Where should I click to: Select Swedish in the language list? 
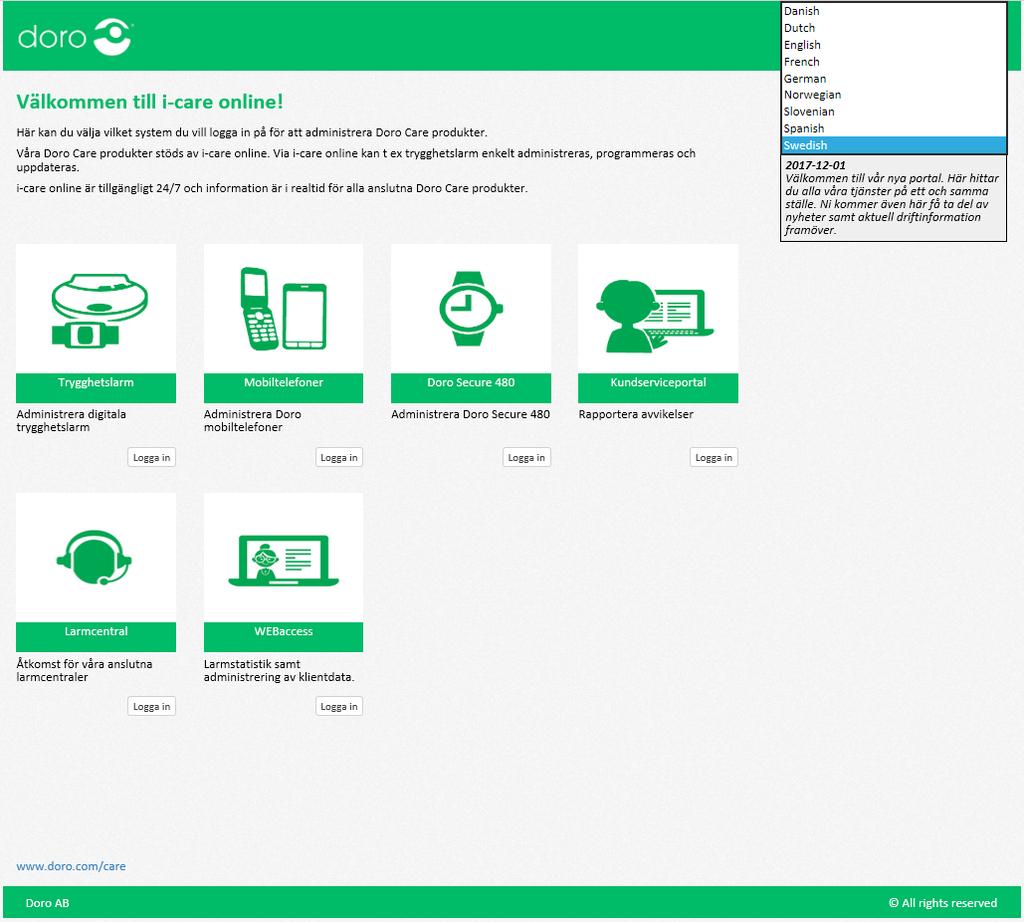(893, 146)
